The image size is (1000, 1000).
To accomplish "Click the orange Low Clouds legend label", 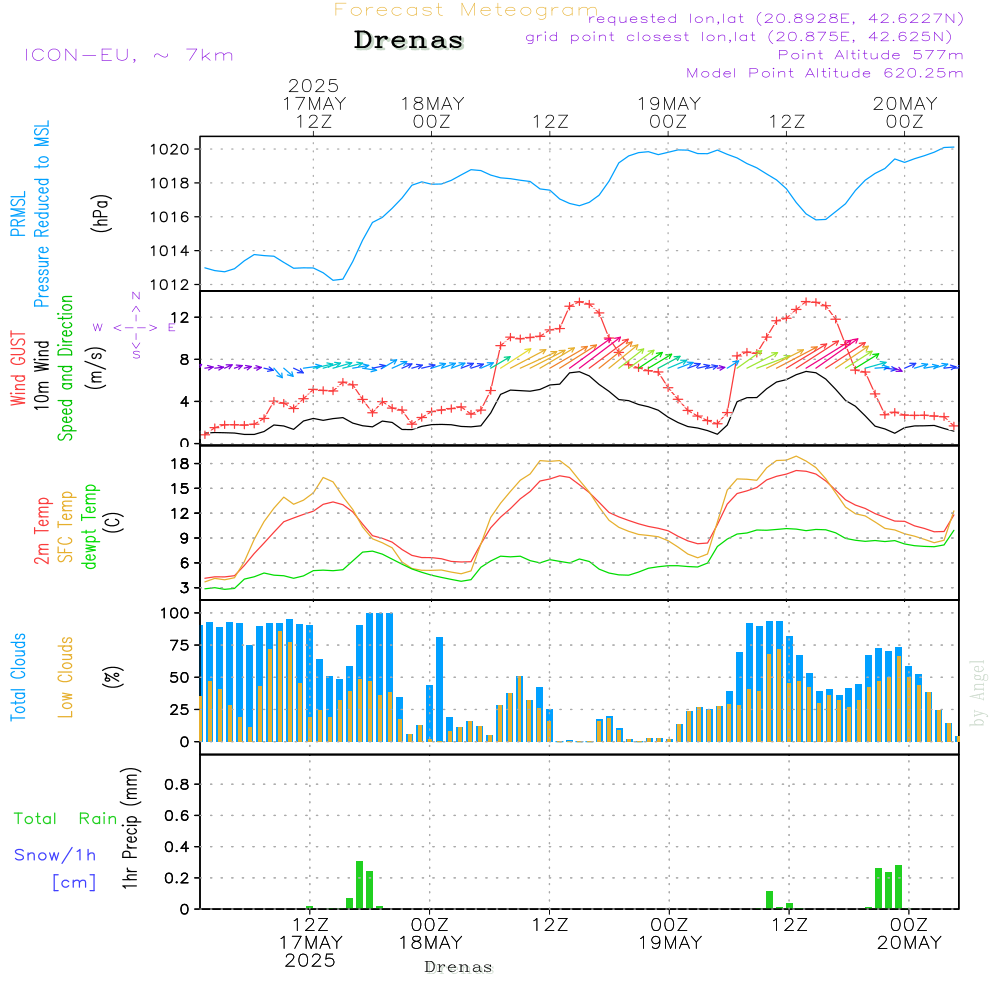I will click(x=66, y=677).
